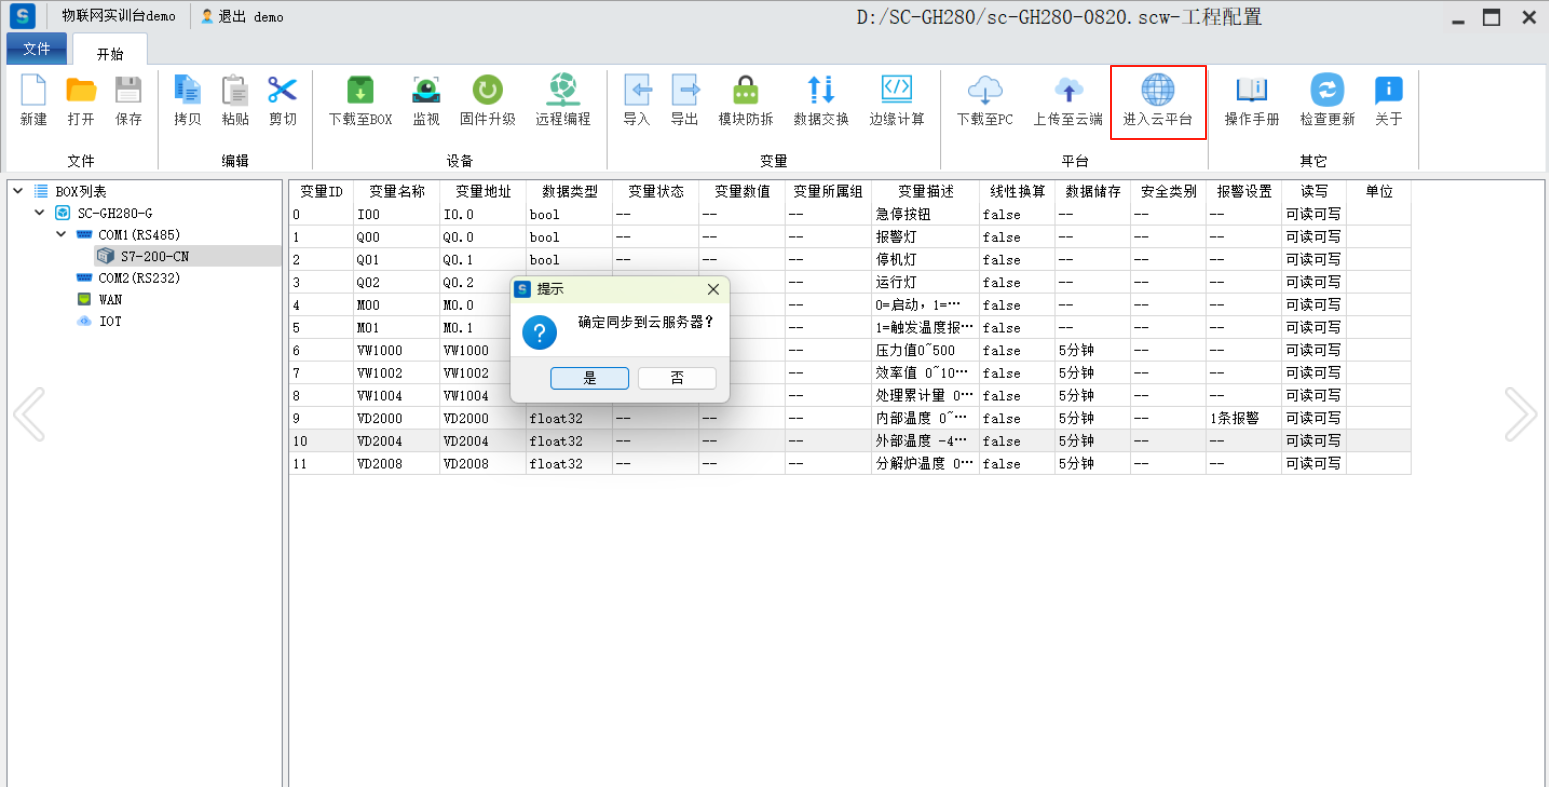Open the 文件 menu tab
The image size is (1549, 787).
37,49
